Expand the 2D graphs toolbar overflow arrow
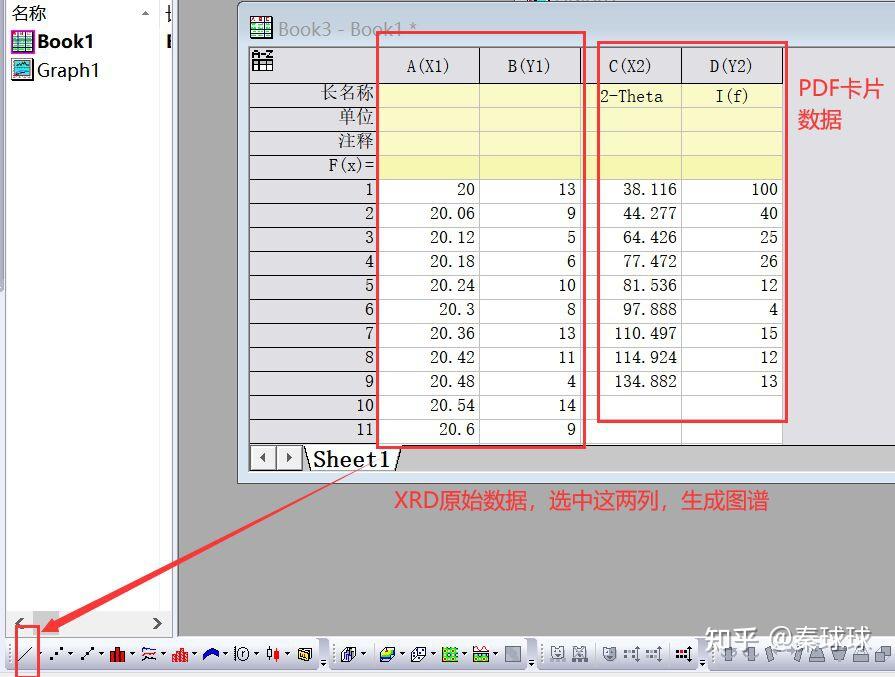 324,662
